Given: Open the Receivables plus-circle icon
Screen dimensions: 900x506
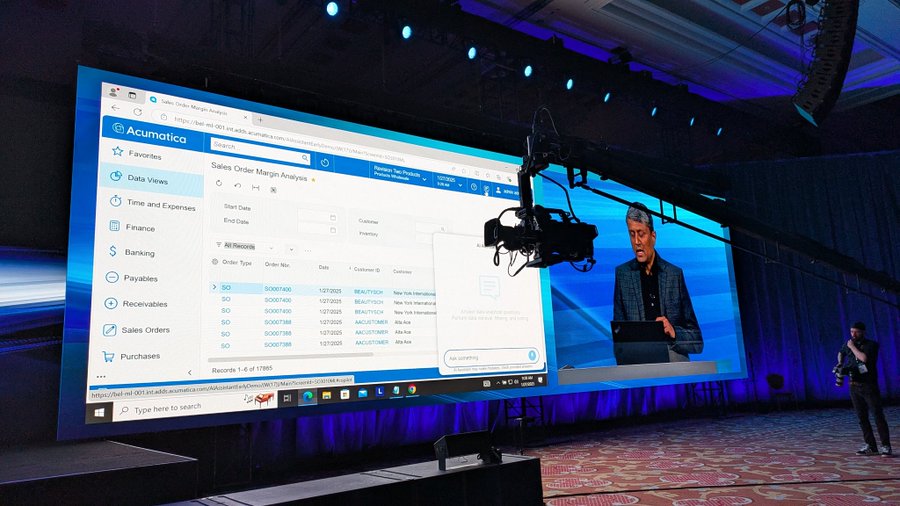Looking at the screenshot, I should tap(111, 303).
